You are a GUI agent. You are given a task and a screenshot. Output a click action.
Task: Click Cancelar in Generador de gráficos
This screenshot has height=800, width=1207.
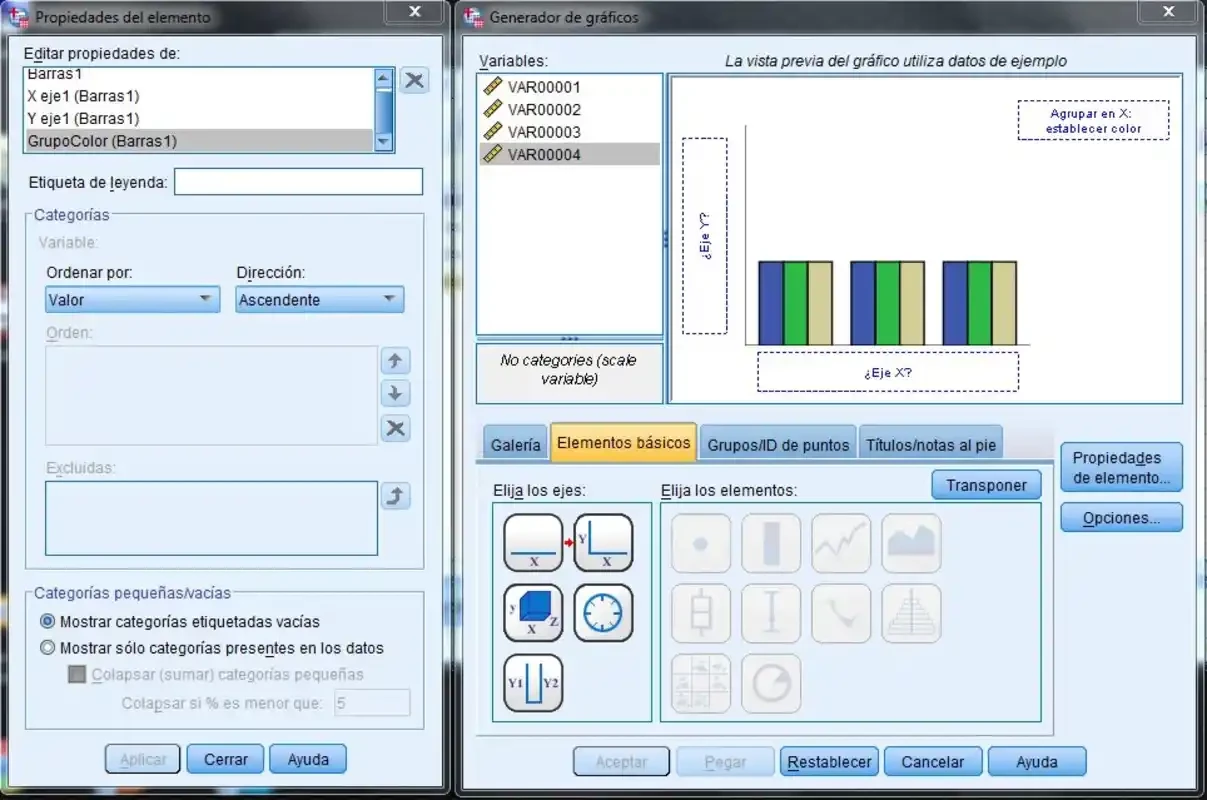(933, 762)
